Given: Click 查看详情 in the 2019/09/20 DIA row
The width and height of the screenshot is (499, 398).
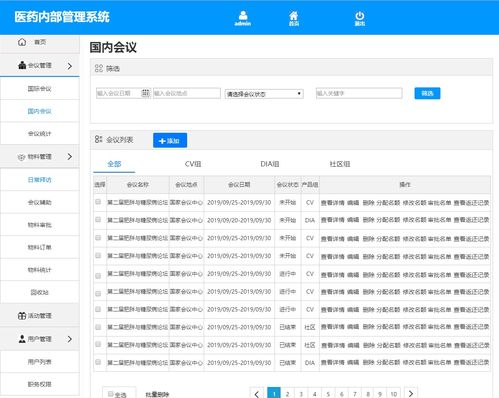Looking at the screenshot, I should (x=332, y=220).
